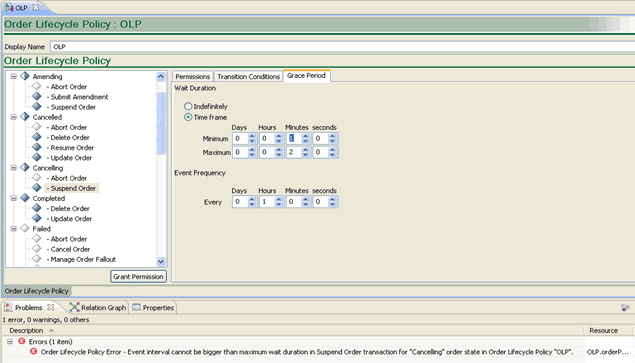Click the Grant Permission button
Screen dimensions: 635x363
138,276
